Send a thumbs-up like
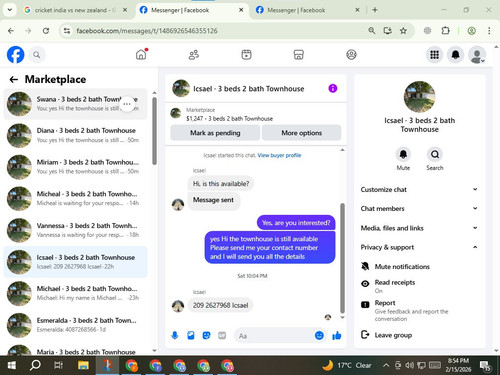This screenshot has width=500, height=375. tap(337, 335)
